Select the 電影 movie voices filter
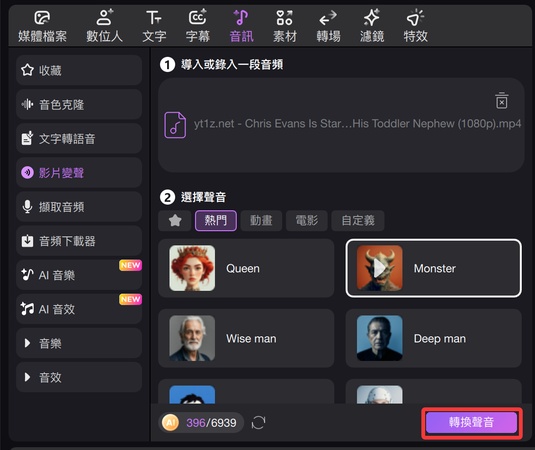535x450 pixels. click(307, 221)
